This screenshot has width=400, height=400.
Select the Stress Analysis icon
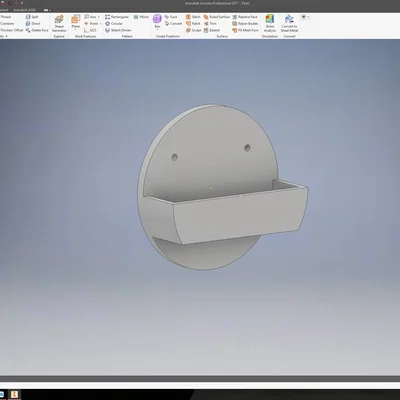[x=270, y=23]
